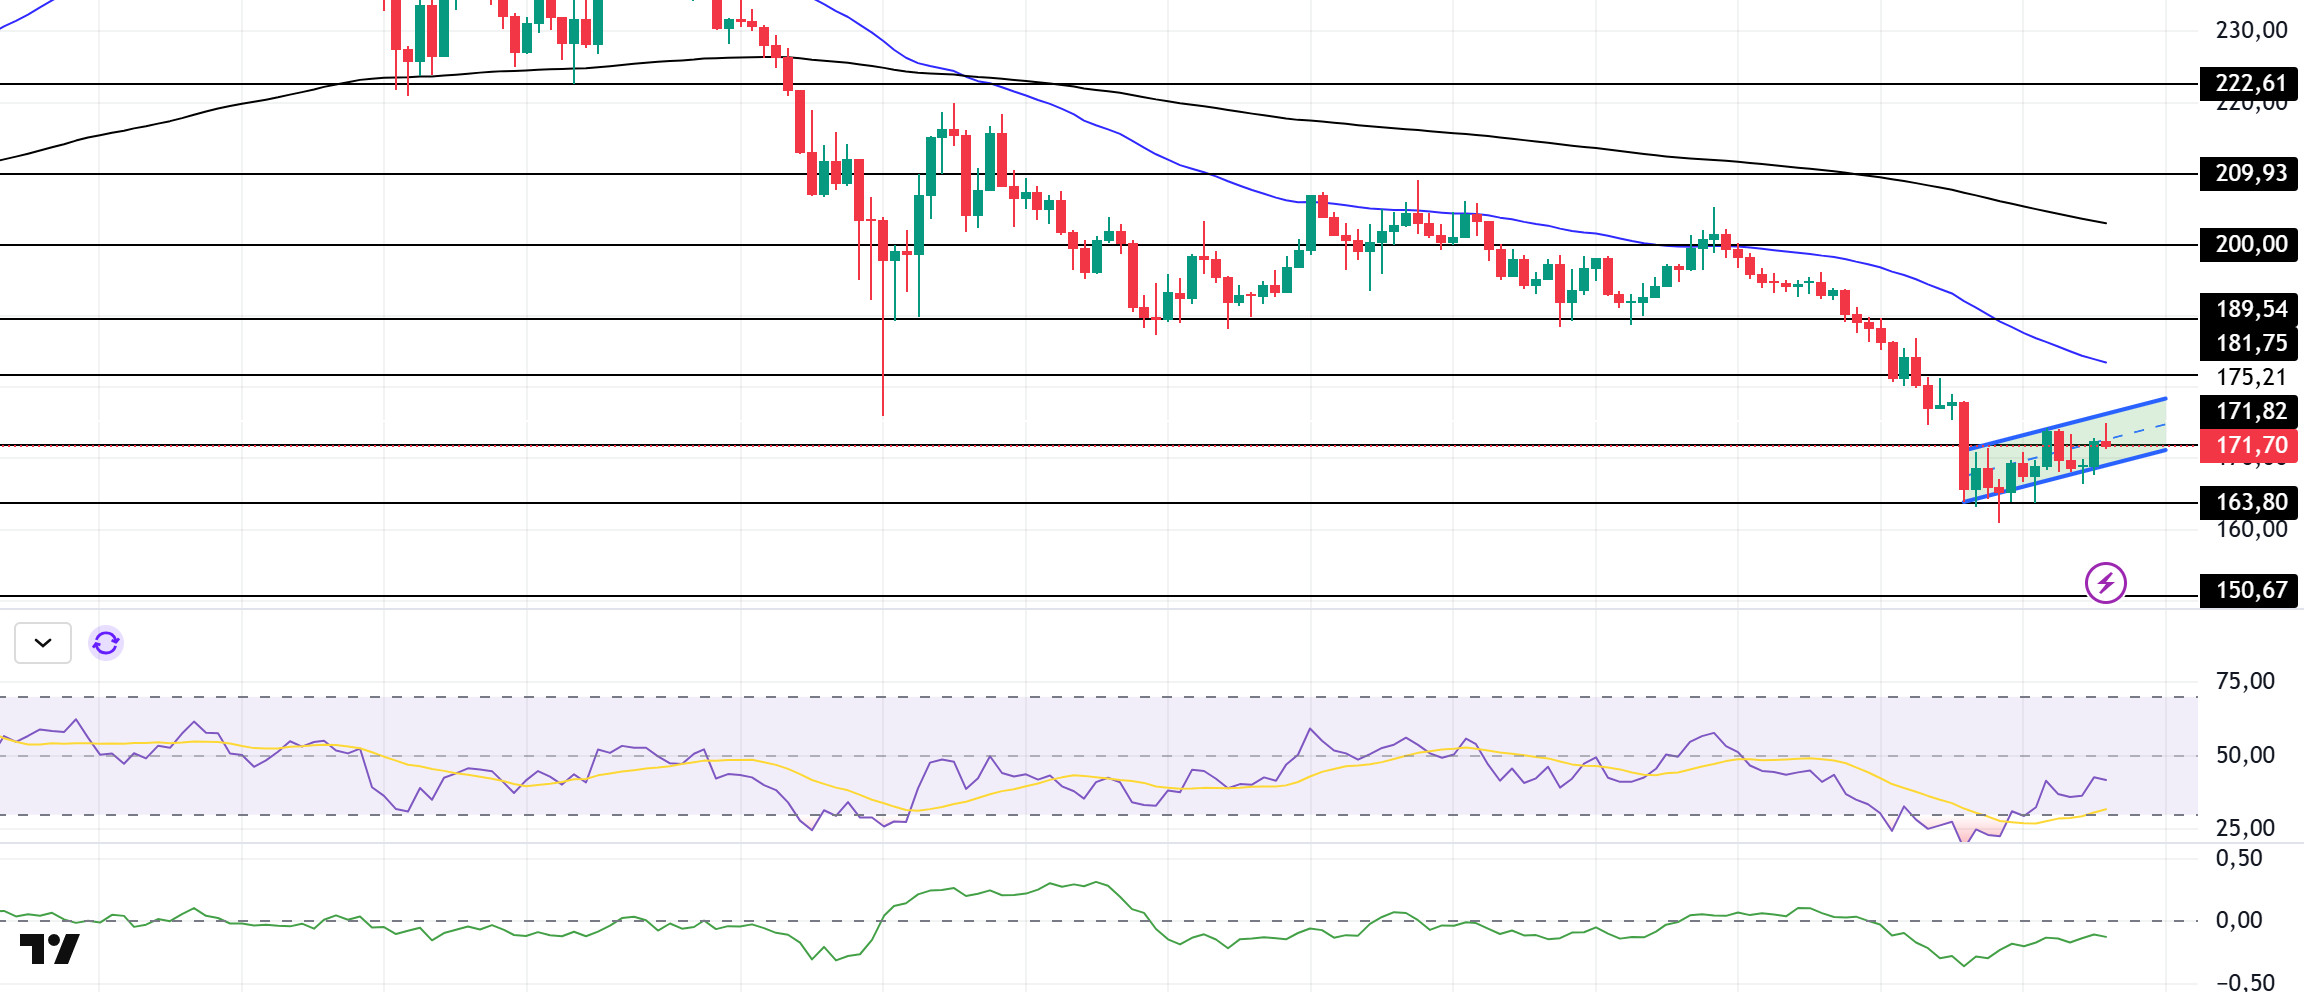Click the 200,00 price level label
The width and height of the screenshot is (2304, 1007).
[x=2249, y=244]
